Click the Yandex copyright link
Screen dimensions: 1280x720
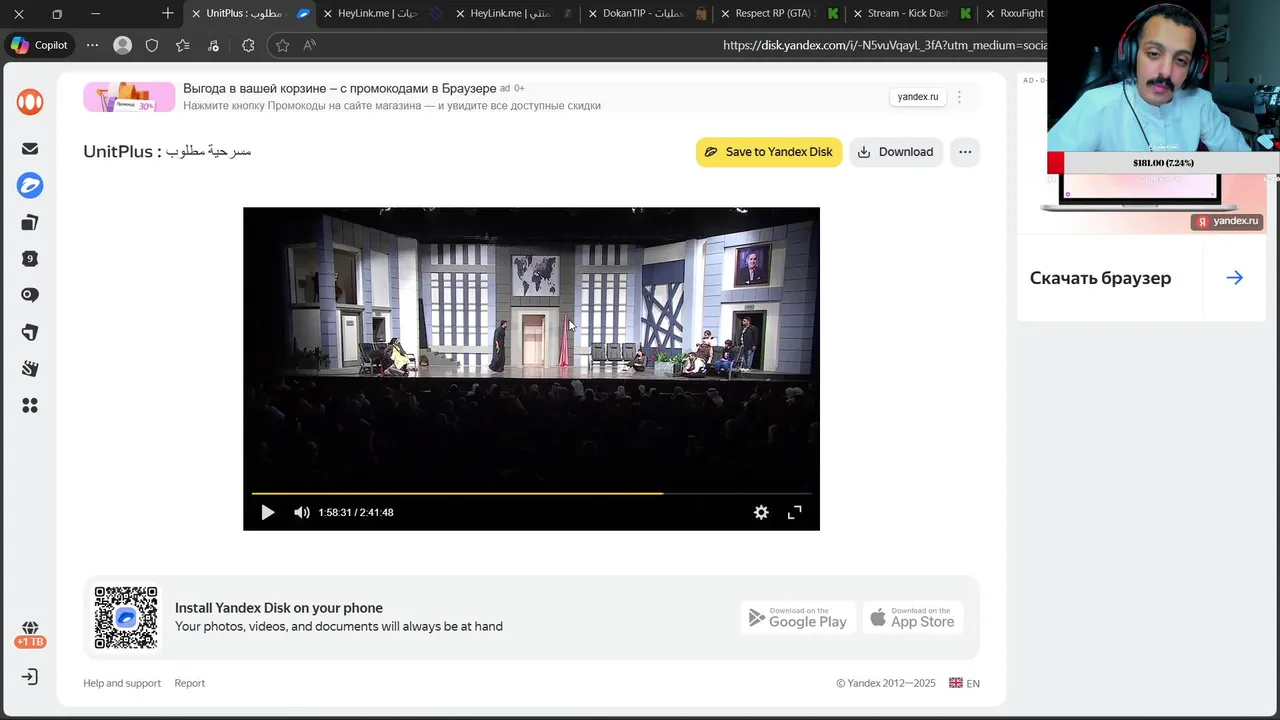tap(886, 683)
